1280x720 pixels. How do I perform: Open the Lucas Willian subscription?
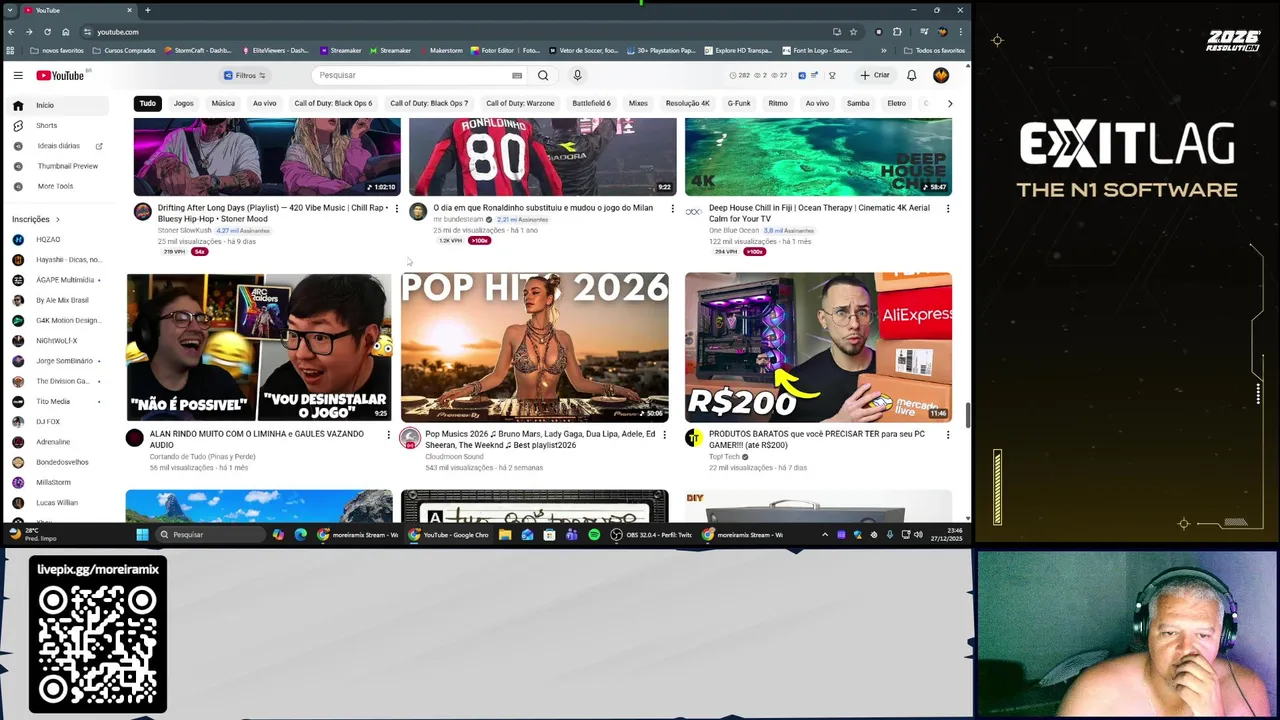pos(58,502)
